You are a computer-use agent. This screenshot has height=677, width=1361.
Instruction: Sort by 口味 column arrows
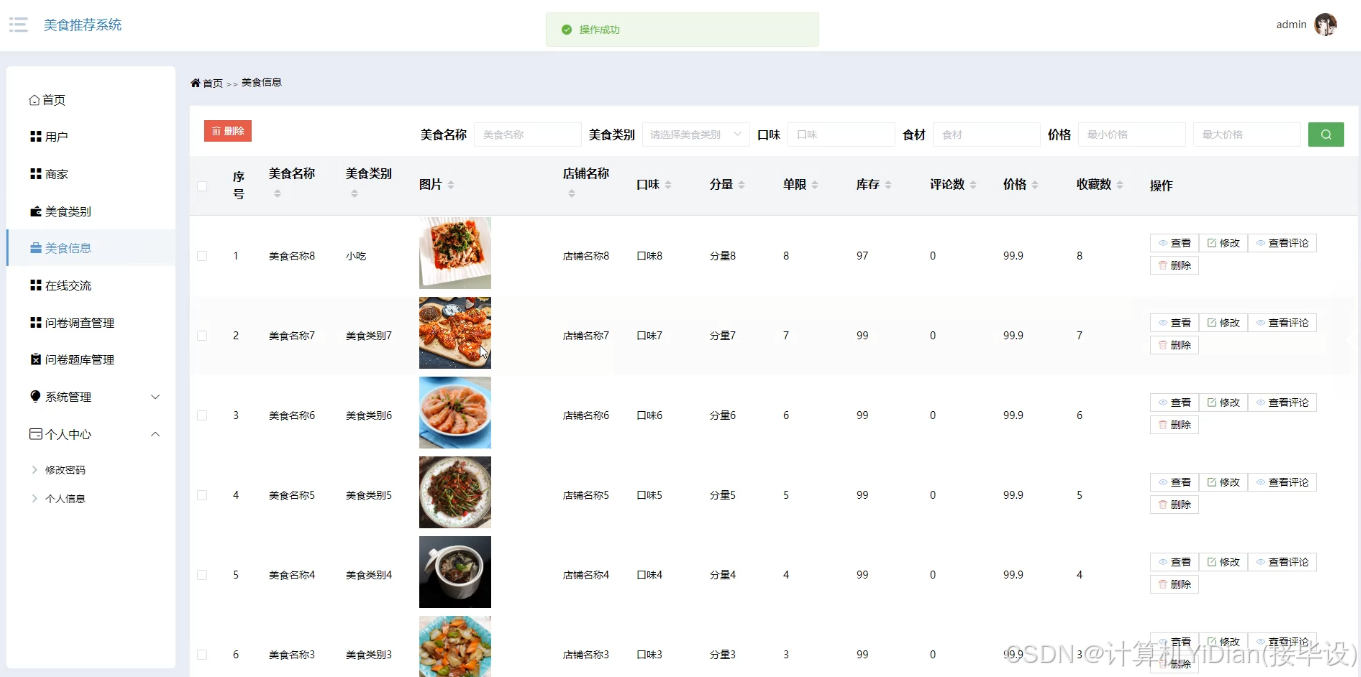pos(668,185)
